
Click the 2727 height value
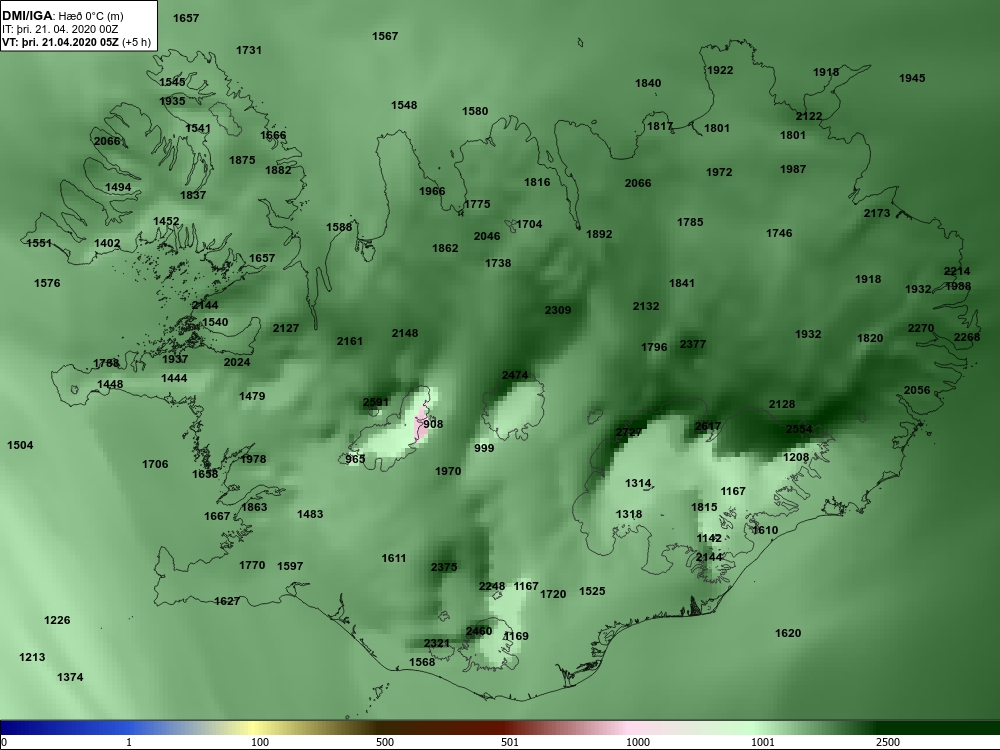[x=629, y=432]
